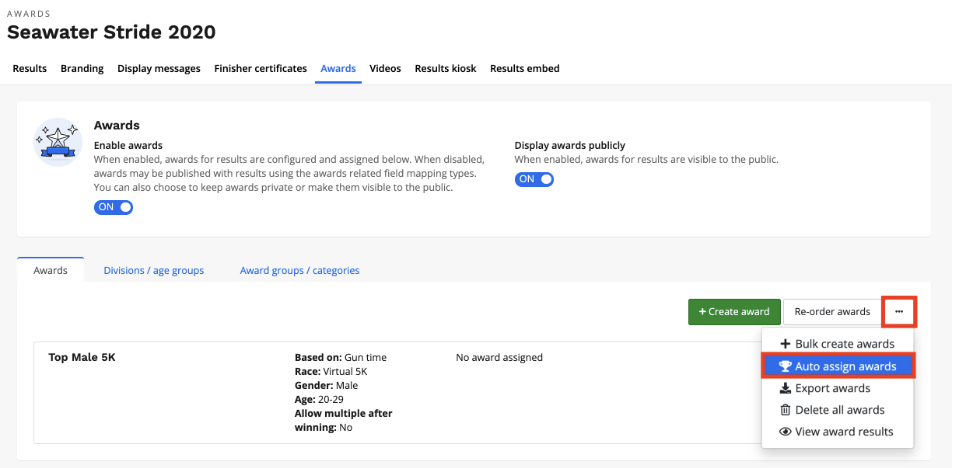The width and height of the screenshot is (960, 468).
Task: Click the trophy icon for Auto assign awards
Action: coord(785,366)
